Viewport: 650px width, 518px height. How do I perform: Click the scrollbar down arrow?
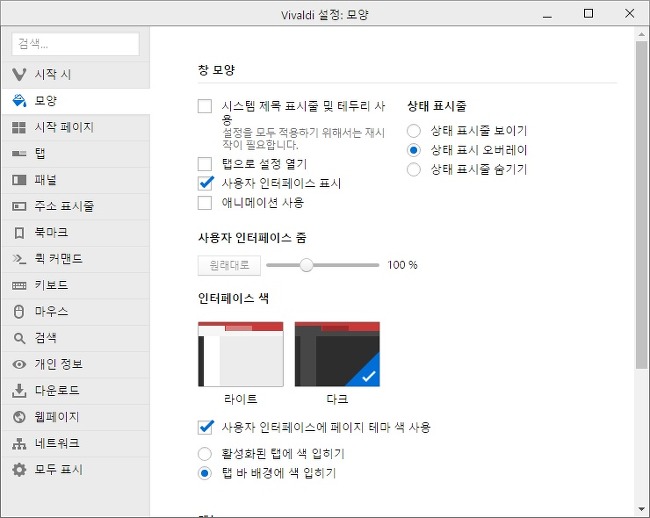[x=641, y=510]
